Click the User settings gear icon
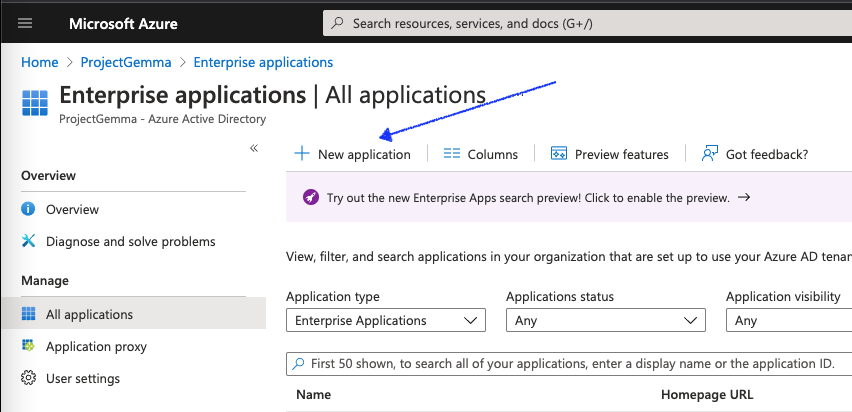 click(x=28, y=378)
